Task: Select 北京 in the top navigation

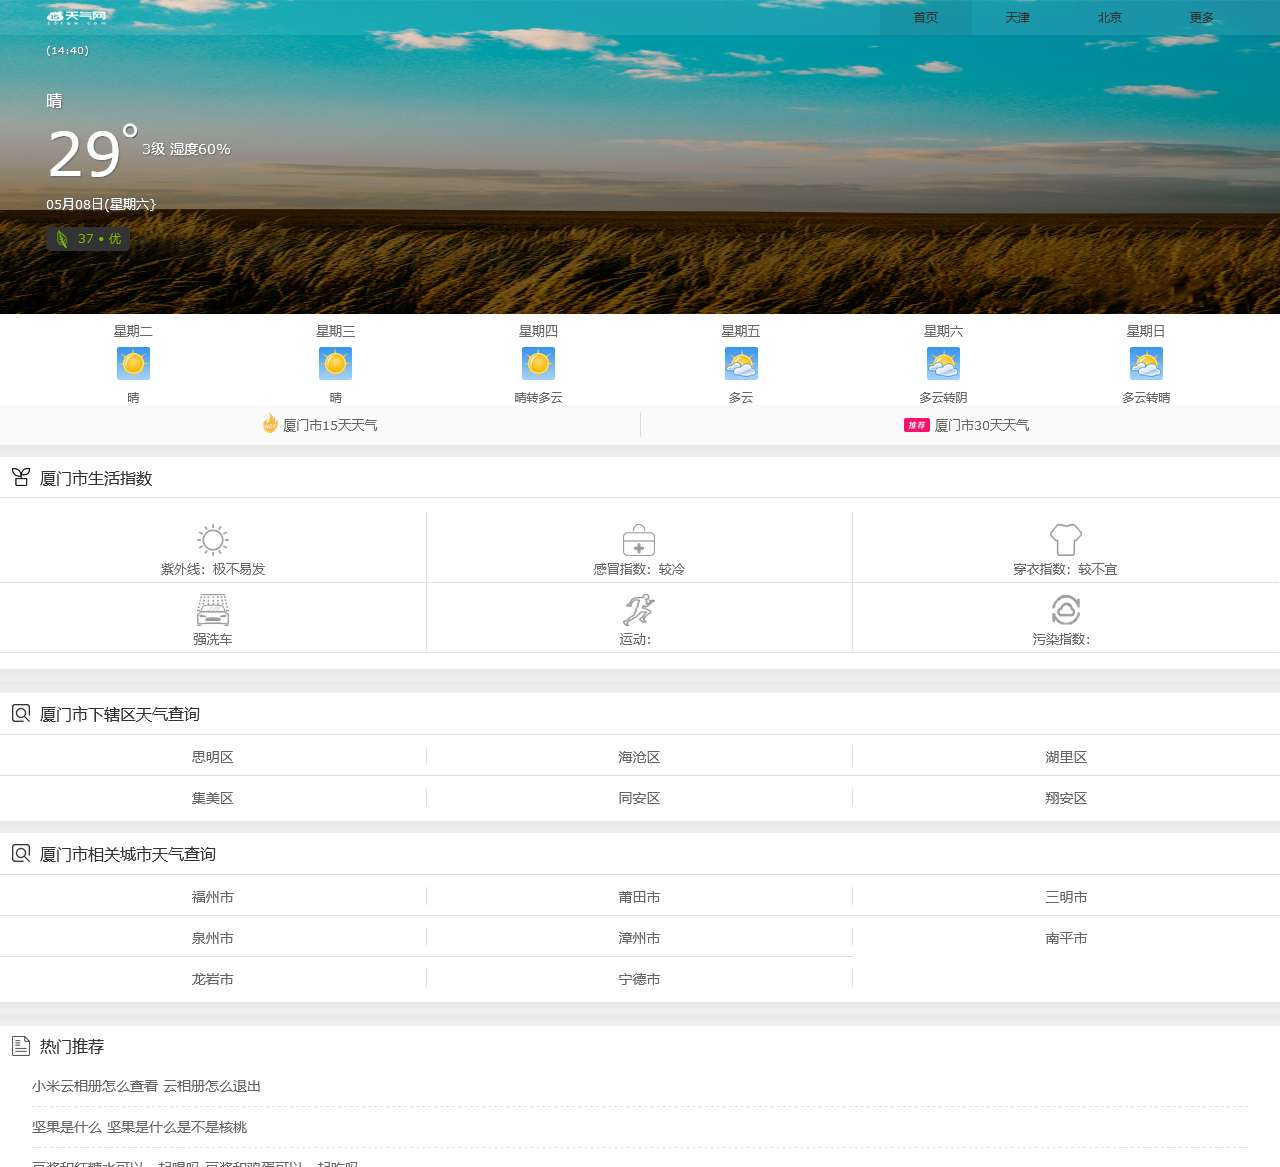Action: click(x=1110, y=18)
